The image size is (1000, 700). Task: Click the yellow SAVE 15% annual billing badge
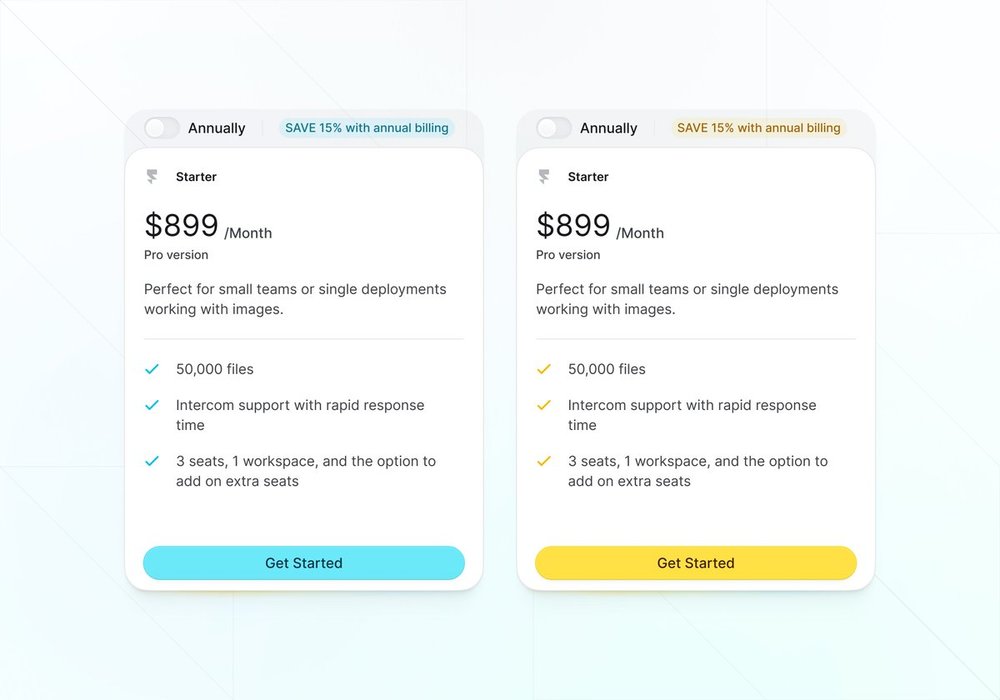758,128
